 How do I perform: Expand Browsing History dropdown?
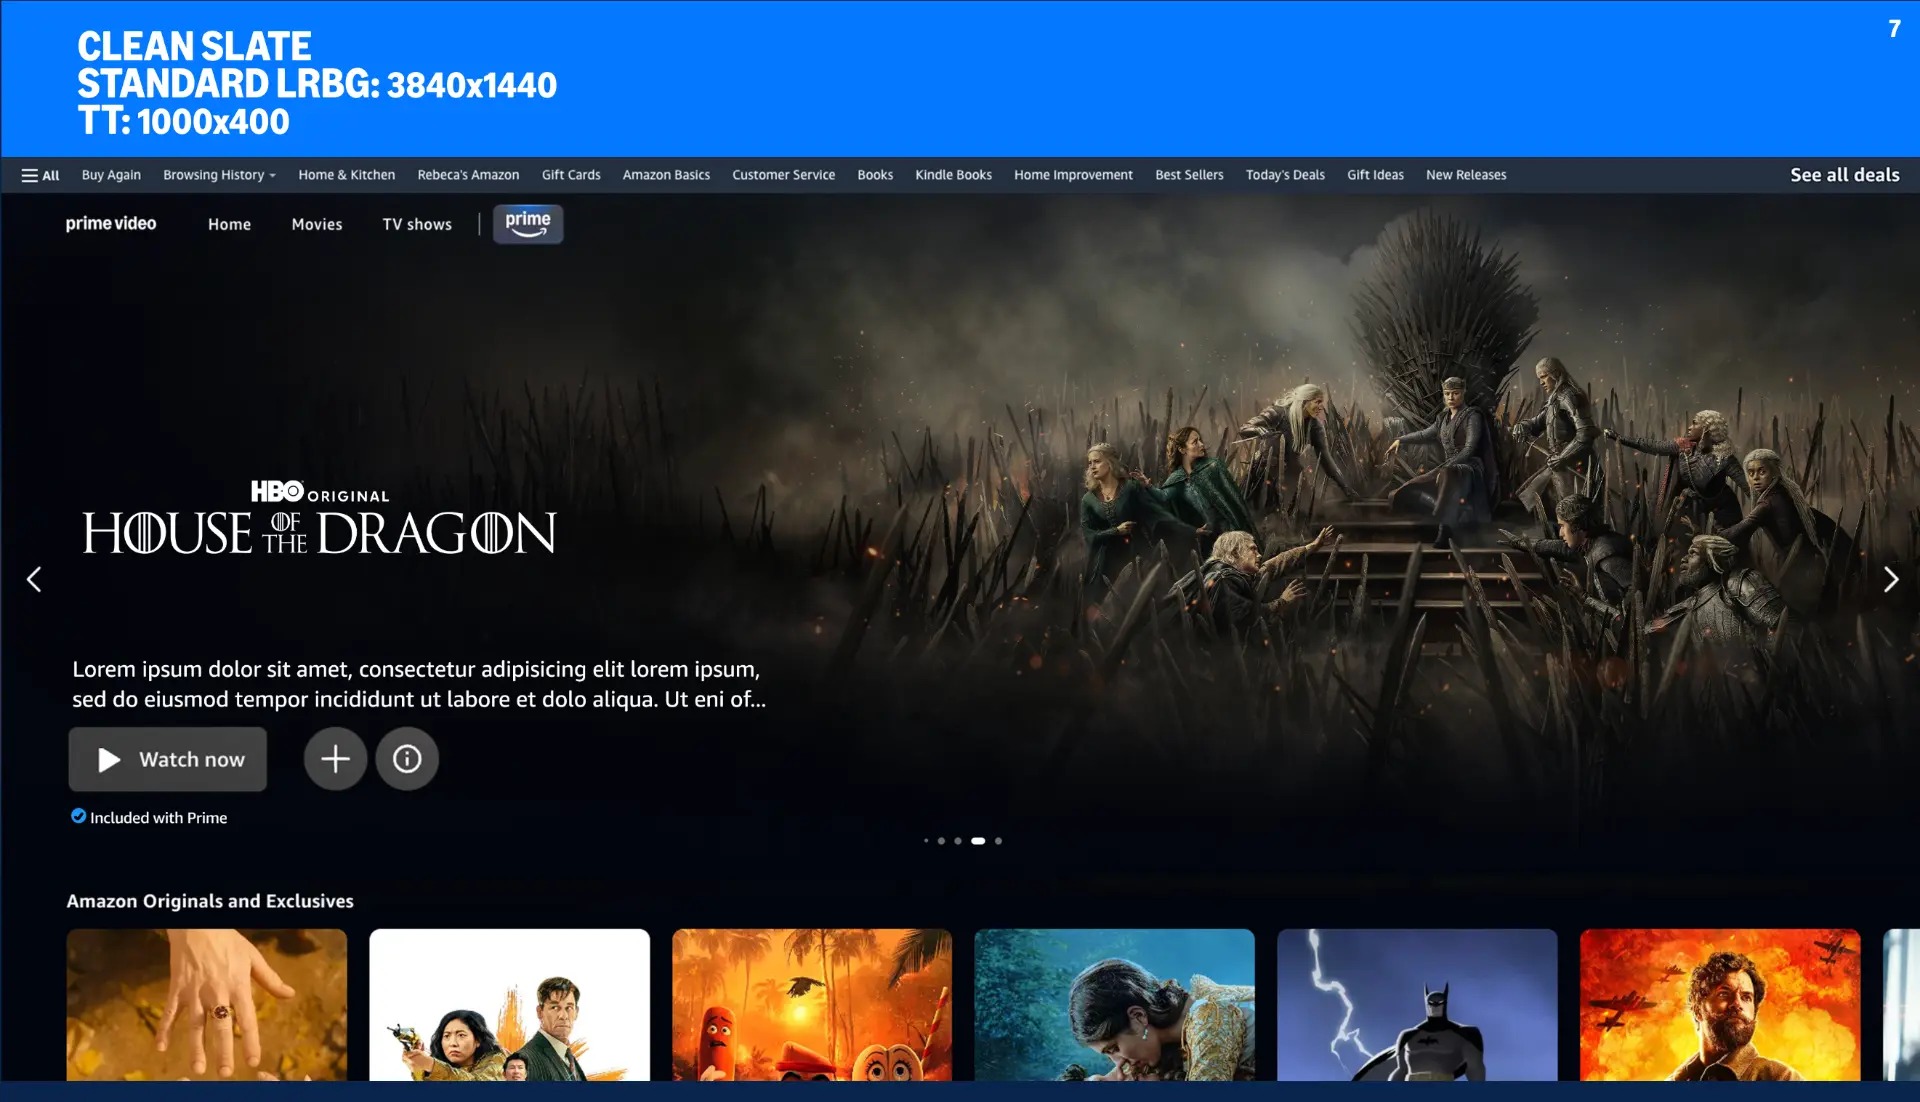(219, 175)
